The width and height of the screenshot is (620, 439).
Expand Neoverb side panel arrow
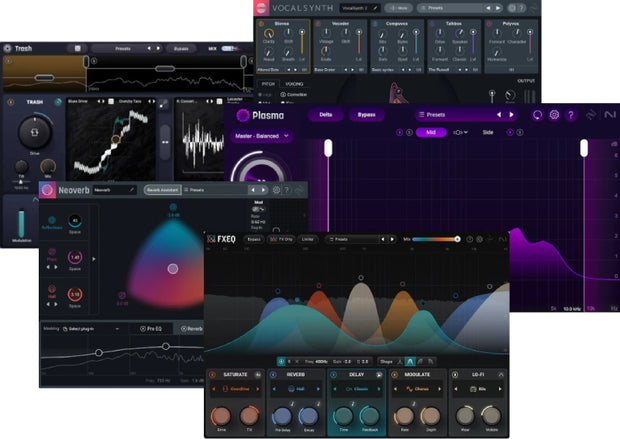[x=94, y=259]
